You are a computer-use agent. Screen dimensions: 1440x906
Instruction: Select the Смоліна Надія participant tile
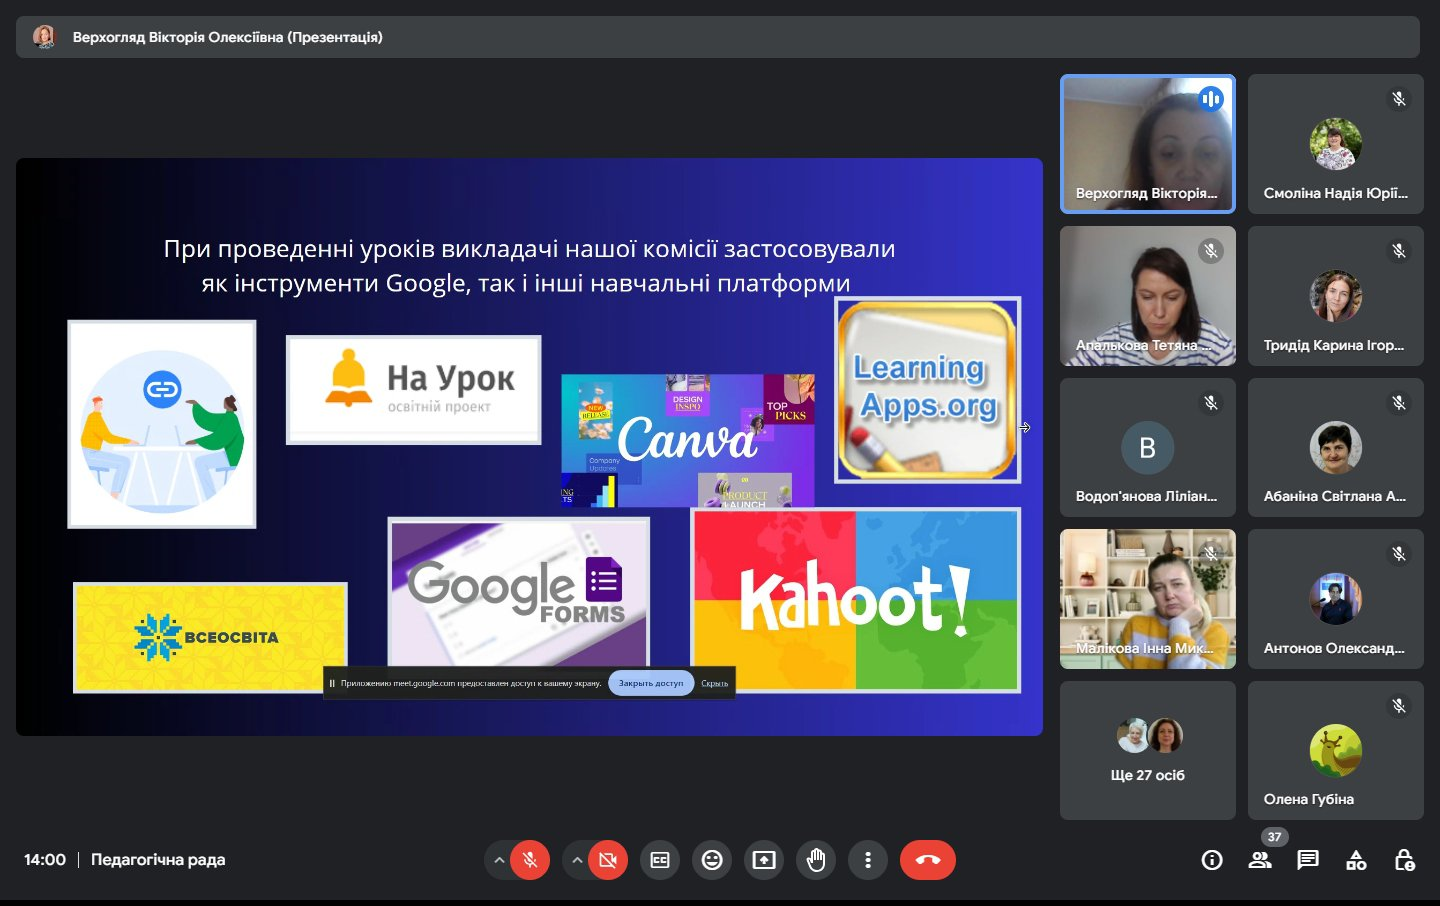tap(1336, 144)
